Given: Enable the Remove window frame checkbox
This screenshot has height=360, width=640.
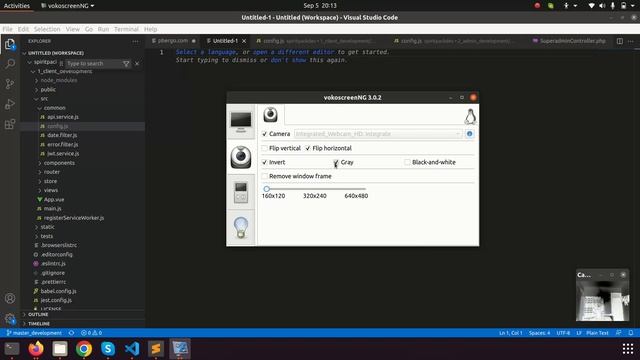Looking at the screenshot, I should (264, 176).
